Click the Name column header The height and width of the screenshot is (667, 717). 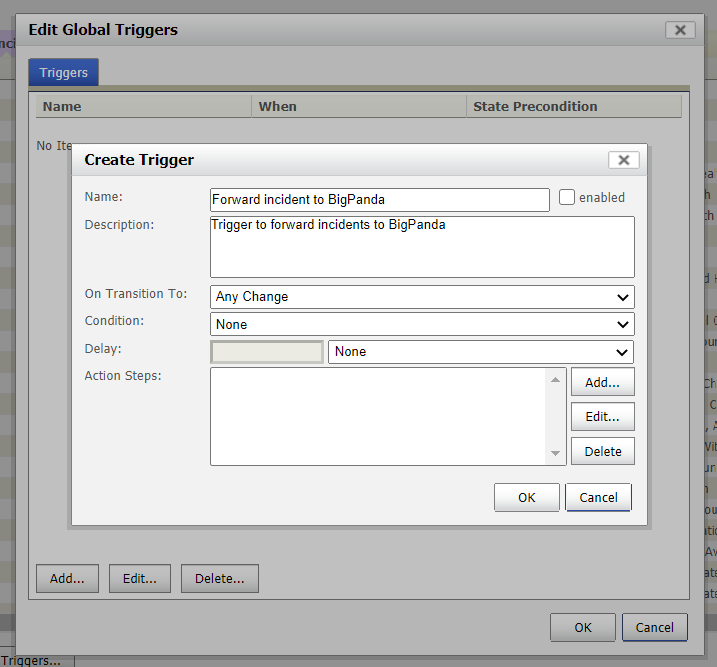[144, 107]
